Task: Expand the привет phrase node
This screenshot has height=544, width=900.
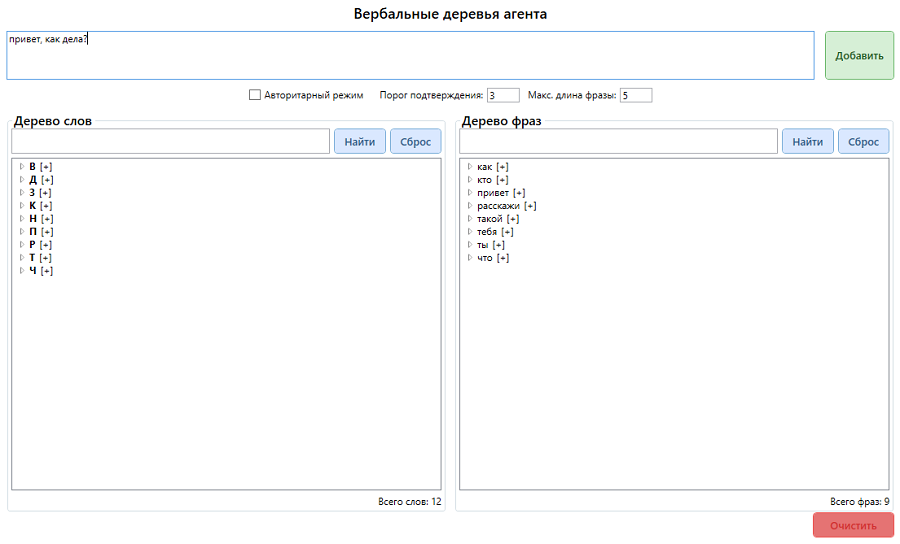Action: (x=470, y=192)
